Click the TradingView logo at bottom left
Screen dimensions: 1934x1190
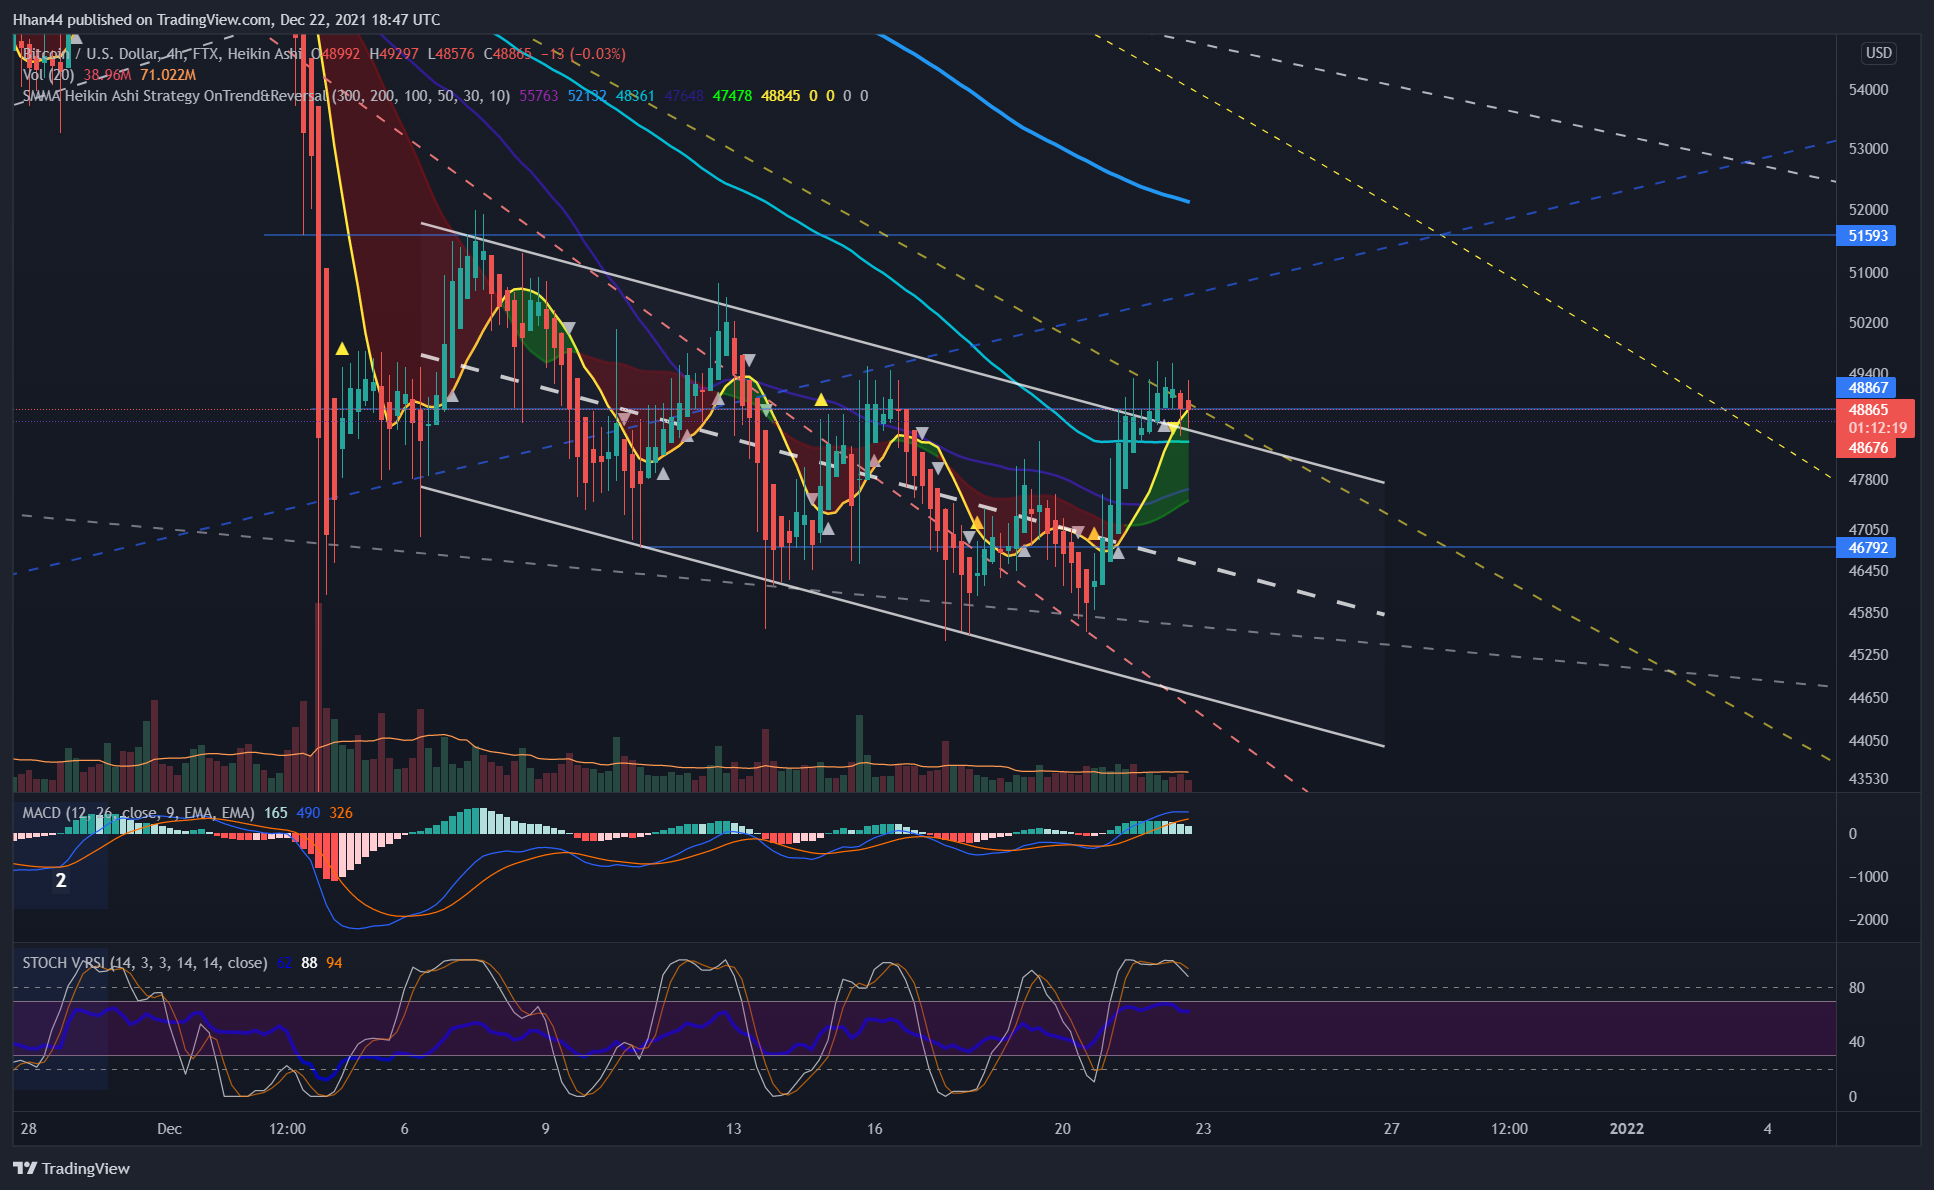coord(72,1168)
